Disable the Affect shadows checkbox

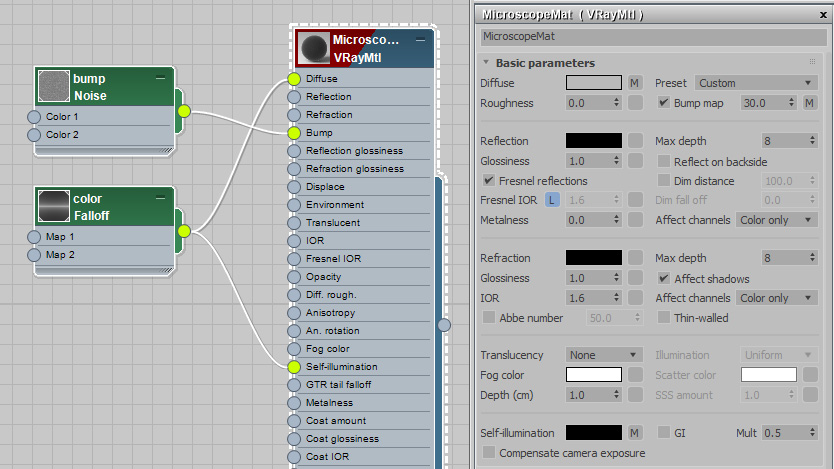tap(664, 278)
